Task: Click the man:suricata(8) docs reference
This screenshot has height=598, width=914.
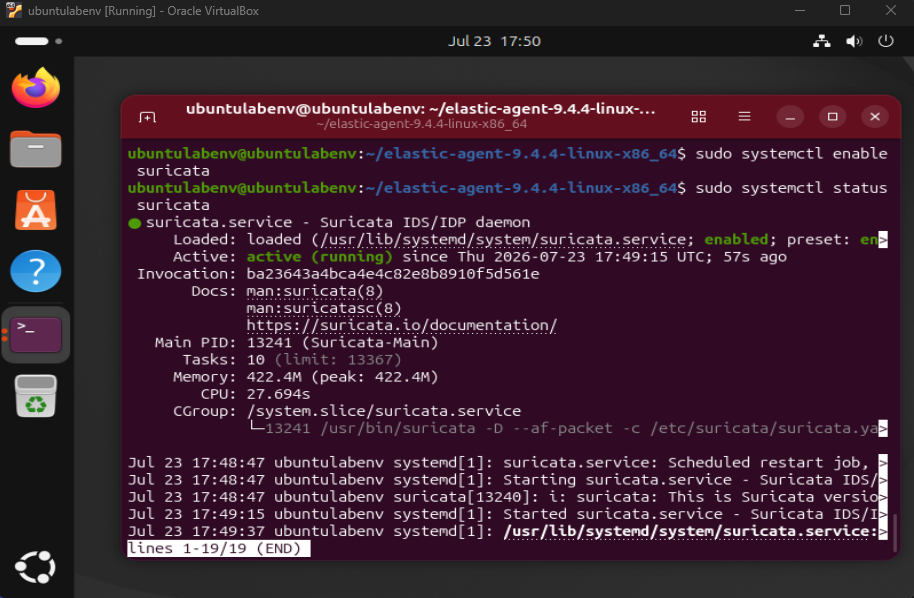Action: coord(315,291)
